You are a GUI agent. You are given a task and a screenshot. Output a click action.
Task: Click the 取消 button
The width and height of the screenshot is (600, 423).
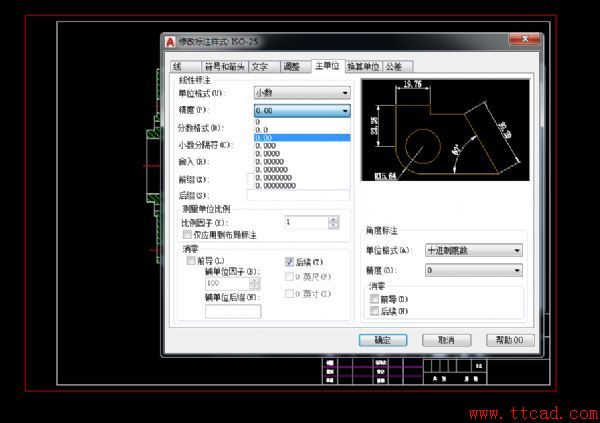pyautogui.click(x=447, y=340)
